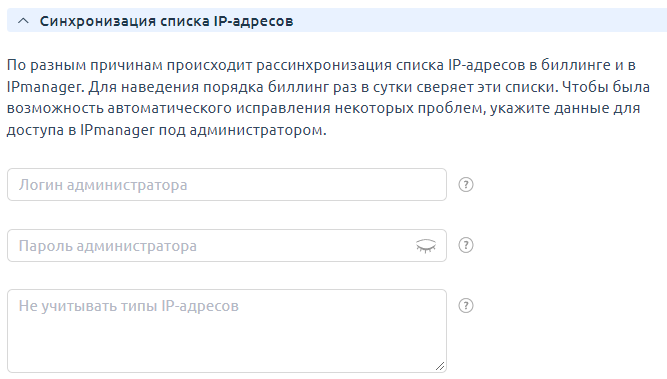This screenshot has height=379, width=667.
Task: Show password using the eye icon
Action: [x=426, y=246]
